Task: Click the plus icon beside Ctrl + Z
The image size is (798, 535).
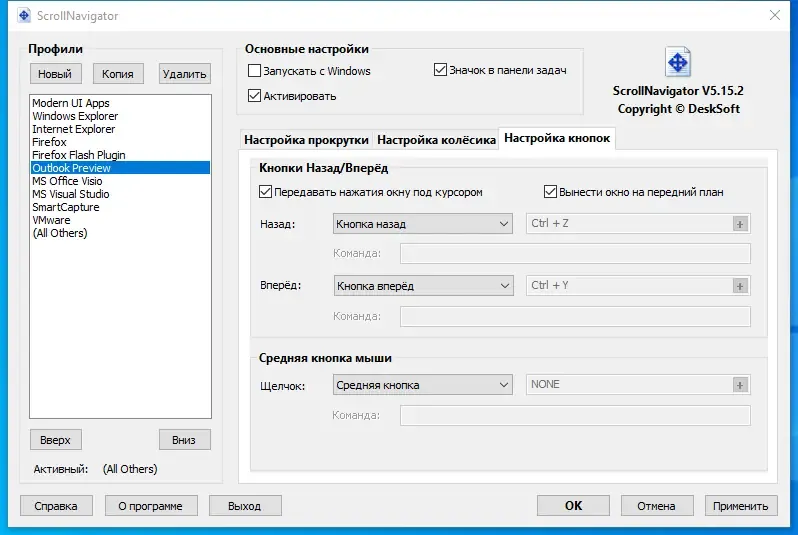Action: [740, 224]
